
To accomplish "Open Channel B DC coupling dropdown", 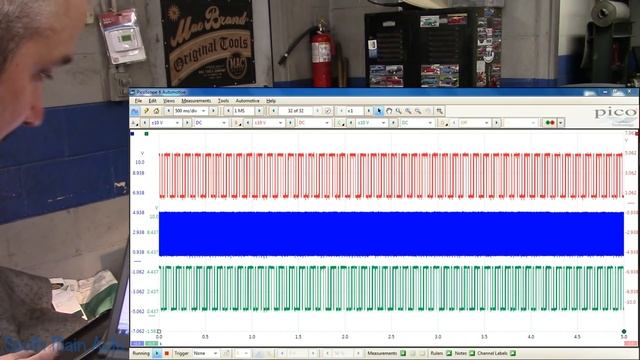I will 313,123.
